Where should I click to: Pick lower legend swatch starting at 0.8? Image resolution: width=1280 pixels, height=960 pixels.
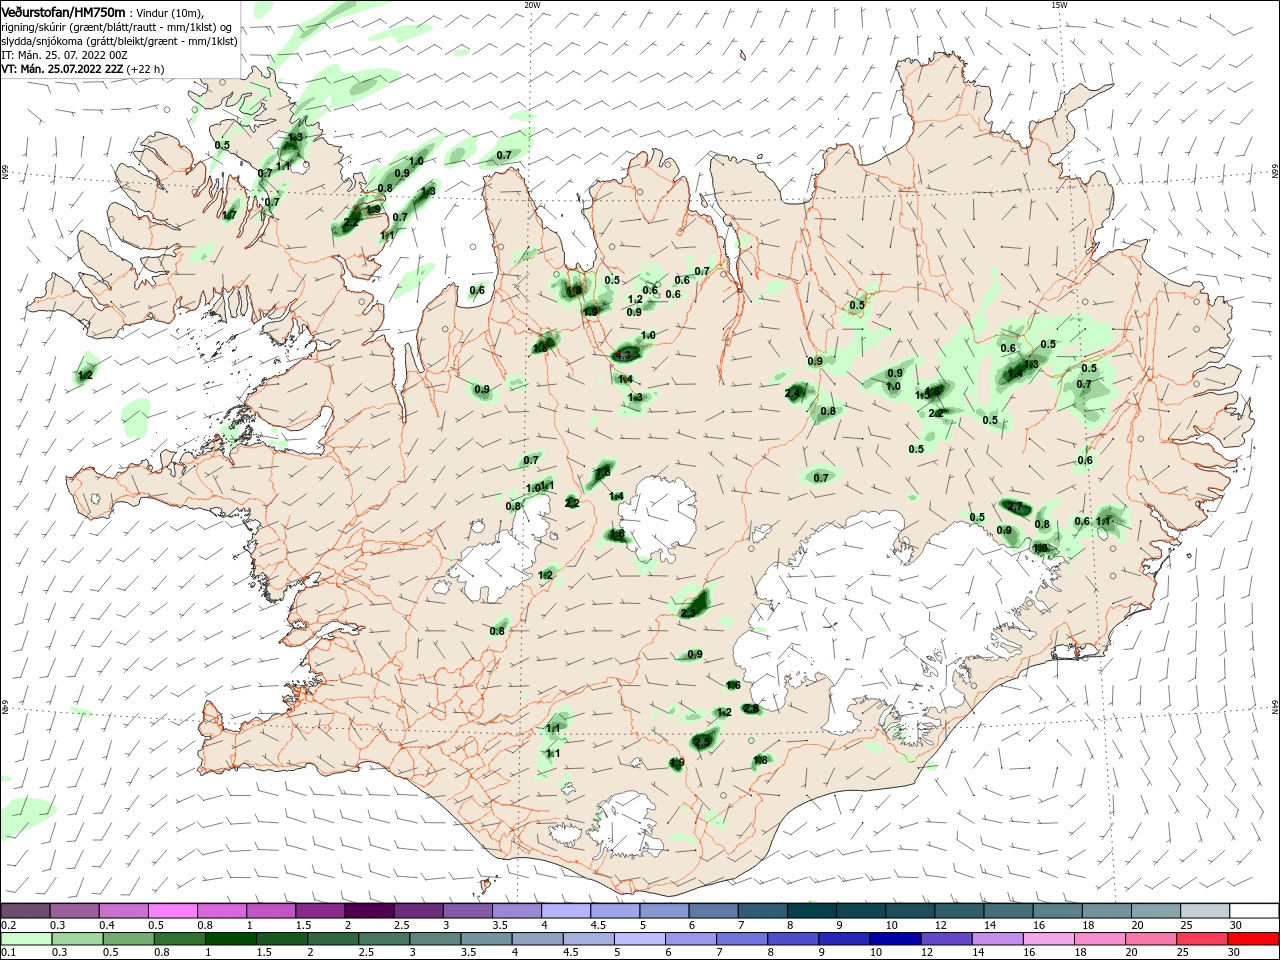(x=180, y=940)
